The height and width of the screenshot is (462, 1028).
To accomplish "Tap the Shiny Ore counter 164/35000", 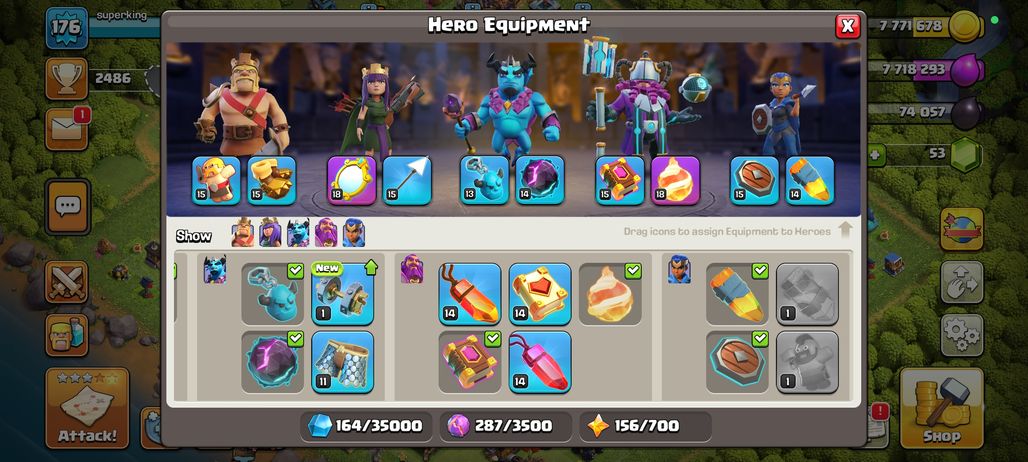I will point(366,426).
